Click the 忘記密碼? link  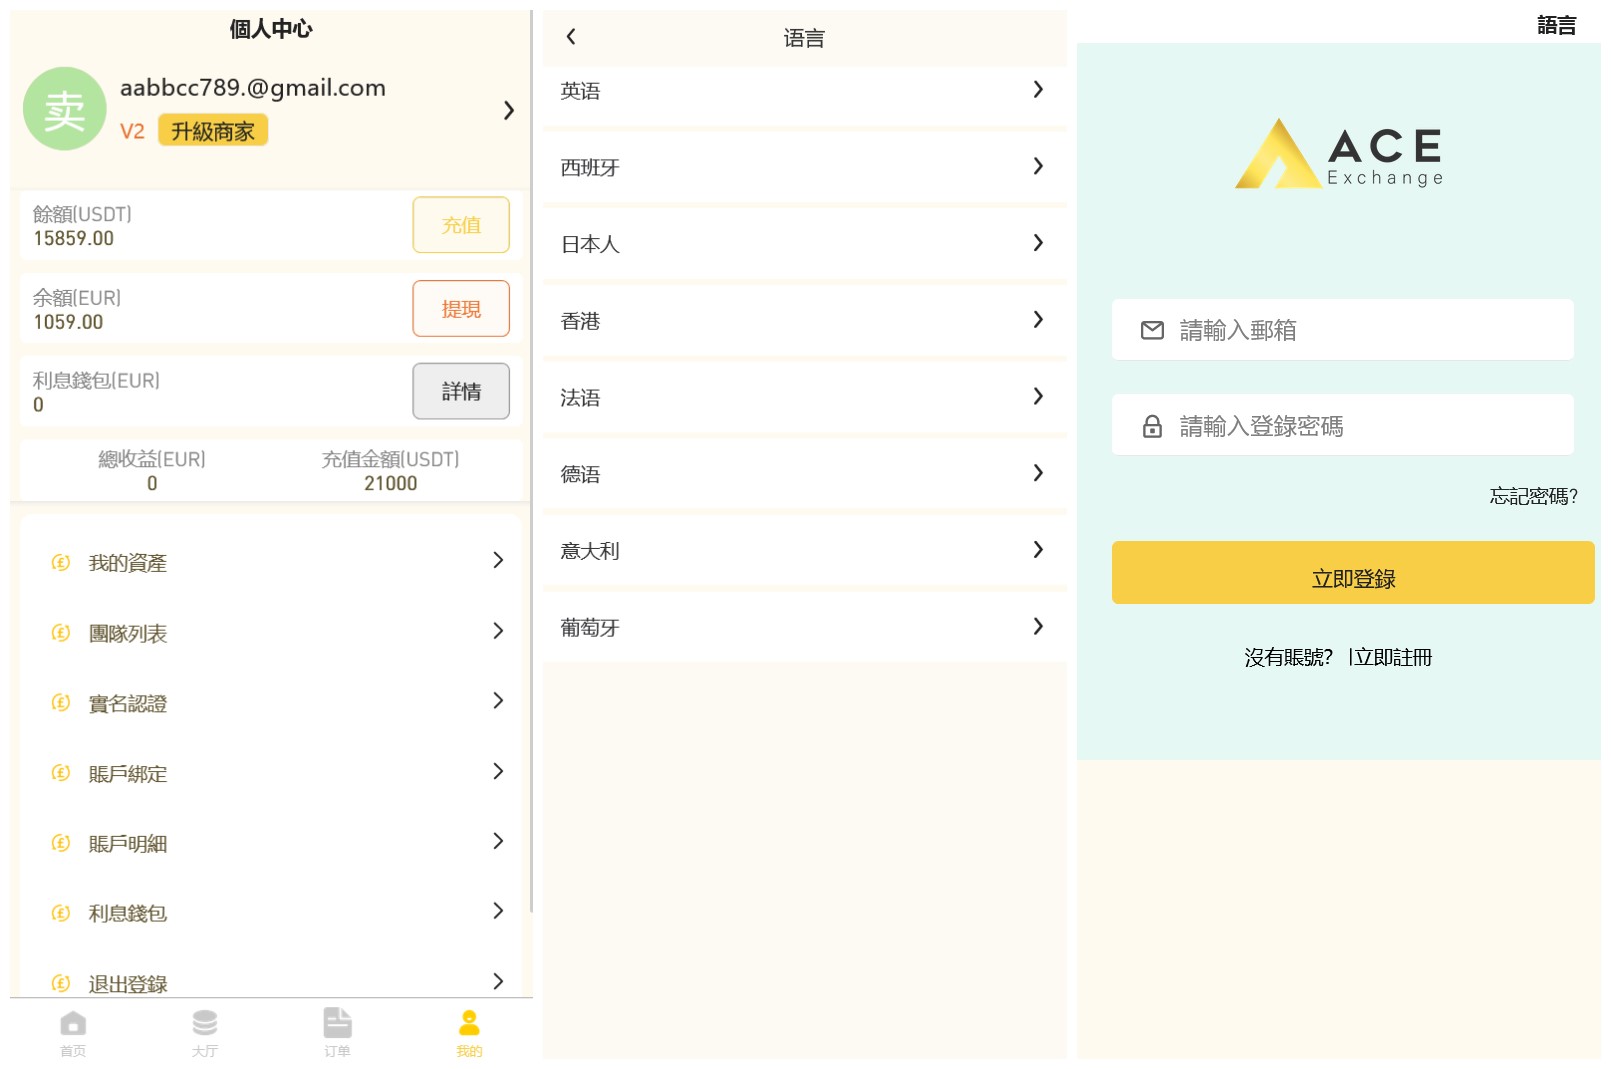[x=1532, y=496]
